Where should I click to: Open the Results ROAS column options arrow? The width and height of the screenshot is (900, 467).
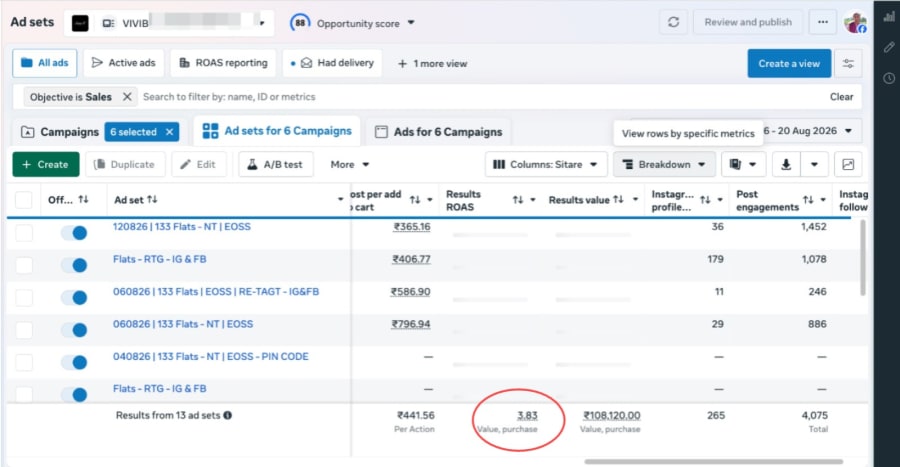533,200
